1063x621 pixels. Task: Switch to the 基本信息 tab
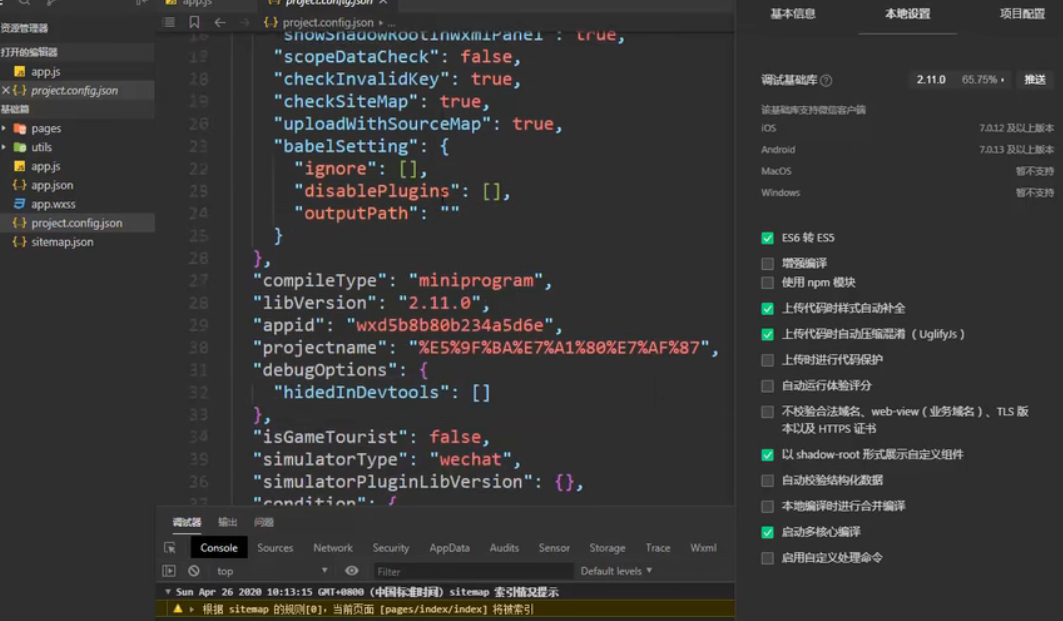tap(793, 14)
